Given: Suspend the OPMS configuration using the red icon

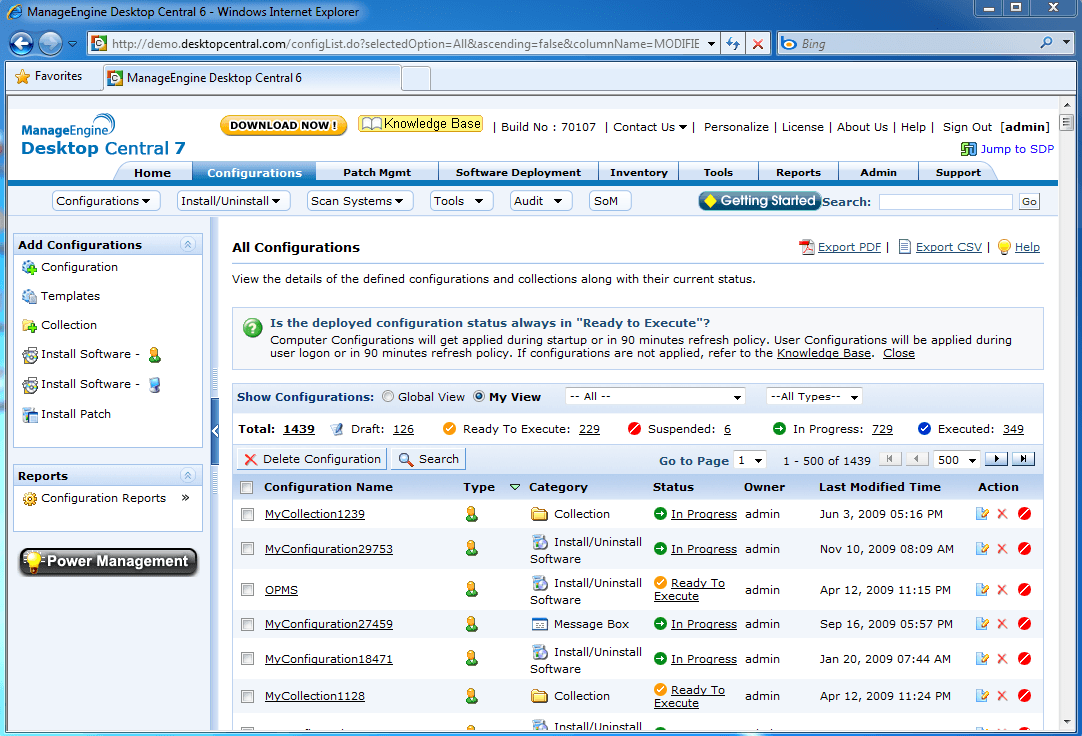Looking at the screenshot, I should click(1022, 590).
